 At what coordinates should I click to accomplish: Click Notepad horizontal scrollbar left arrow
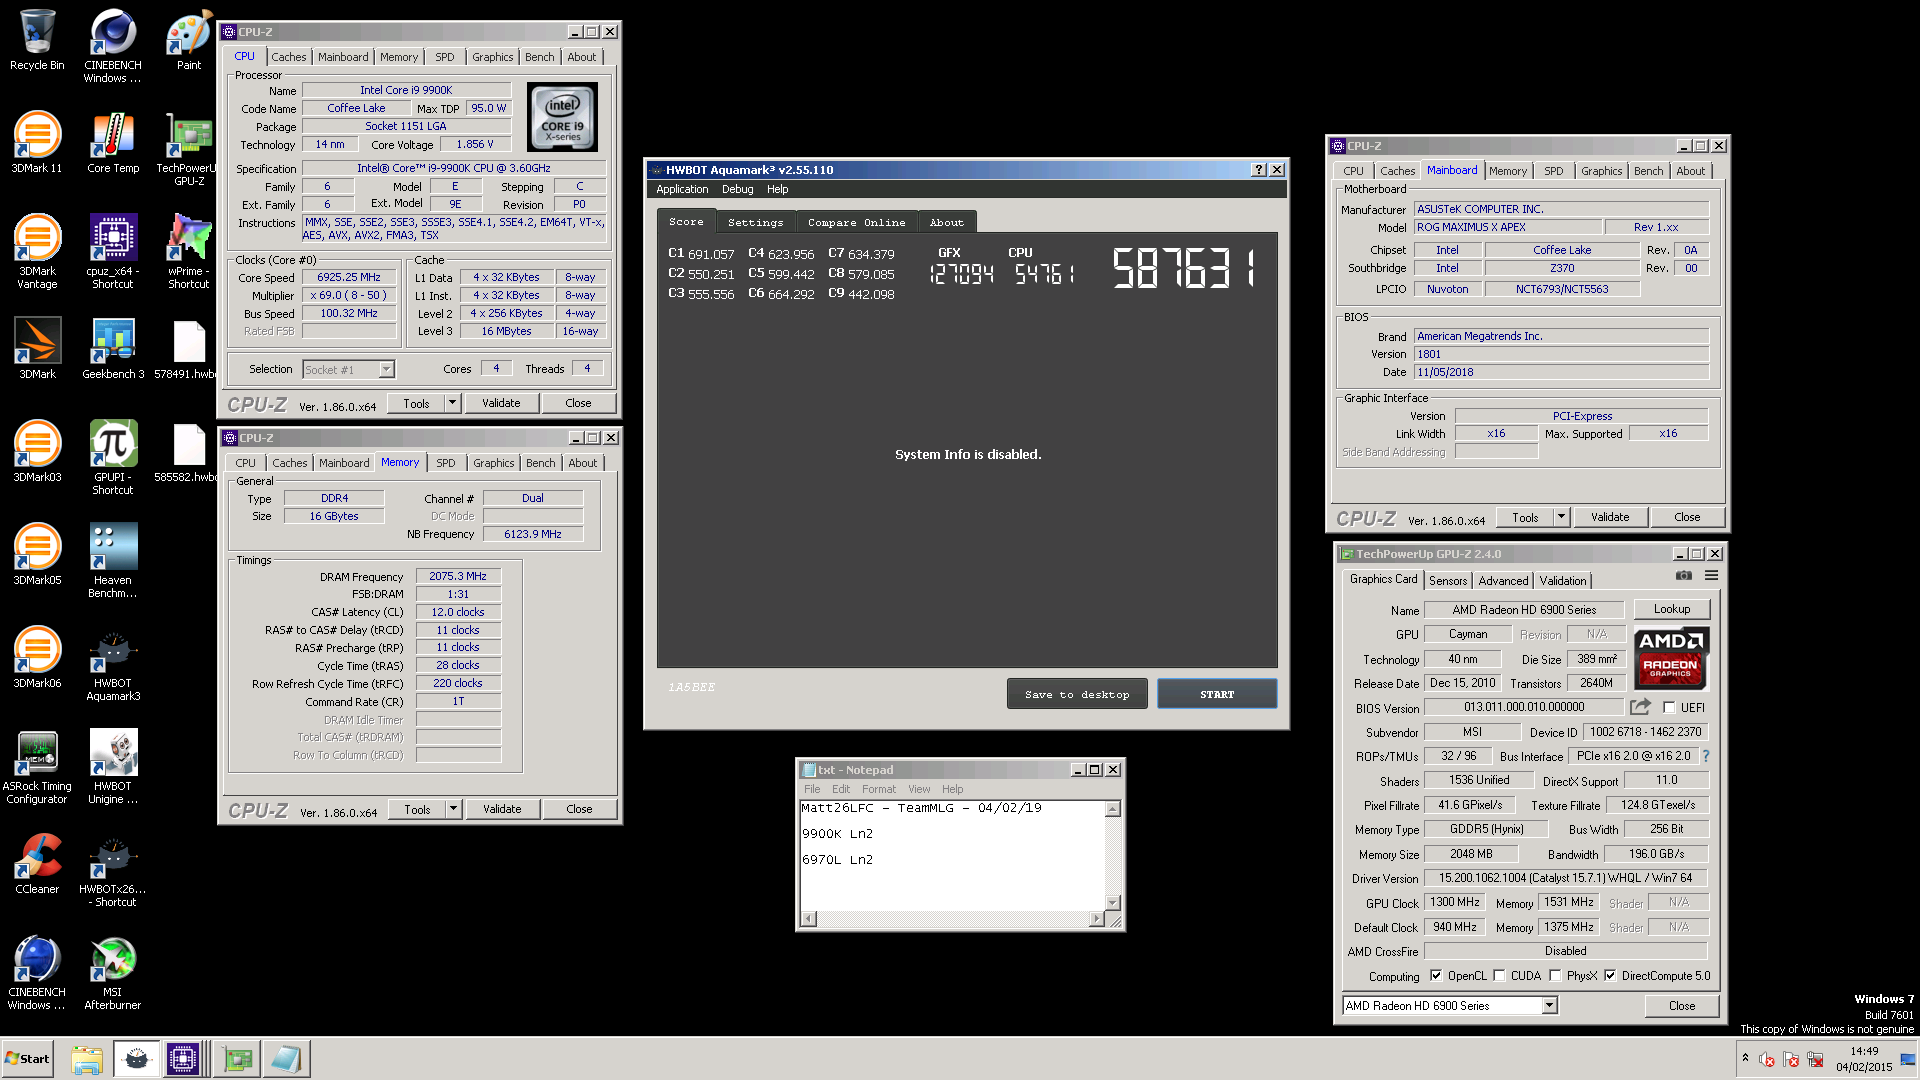[809, 918]
